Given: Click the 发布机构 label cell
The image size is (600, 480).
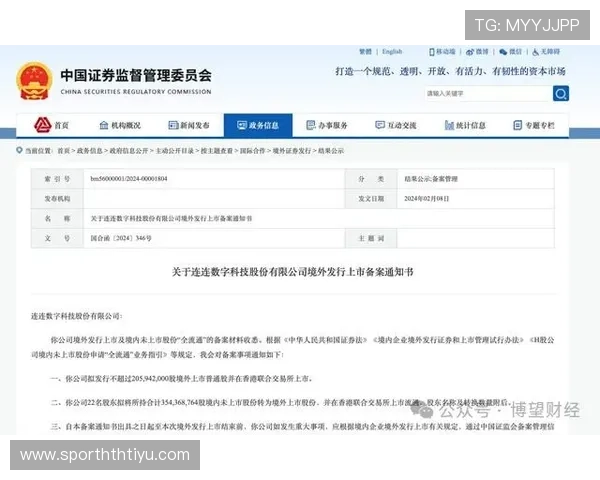Looking at the screenshot, I should click(x=57, y=199).
